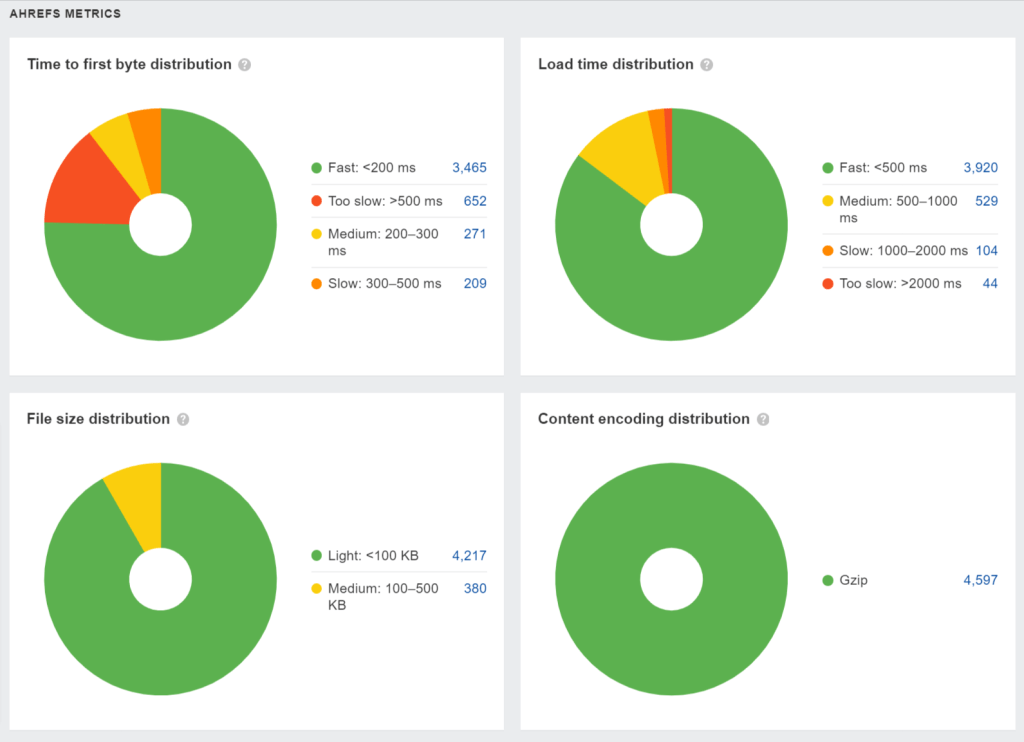Click the help icon next to Content encoding distribution
This screenshot has width=1024, height=742.
click(763, 419)
